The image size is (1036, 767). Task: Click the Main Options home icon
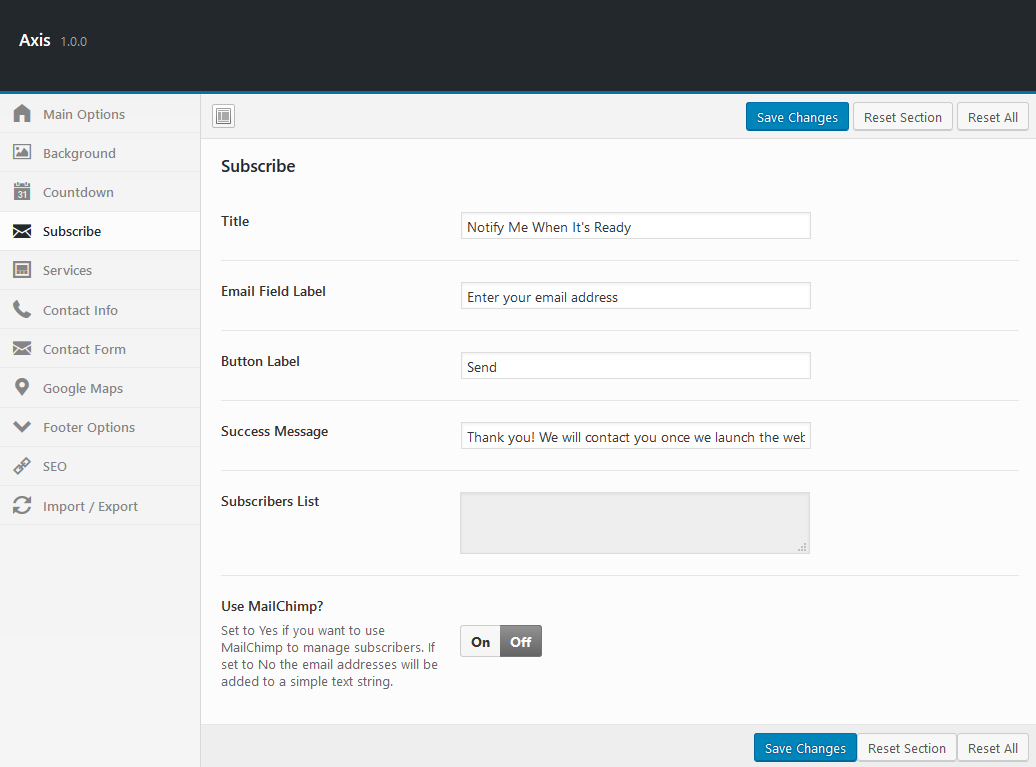22,114
